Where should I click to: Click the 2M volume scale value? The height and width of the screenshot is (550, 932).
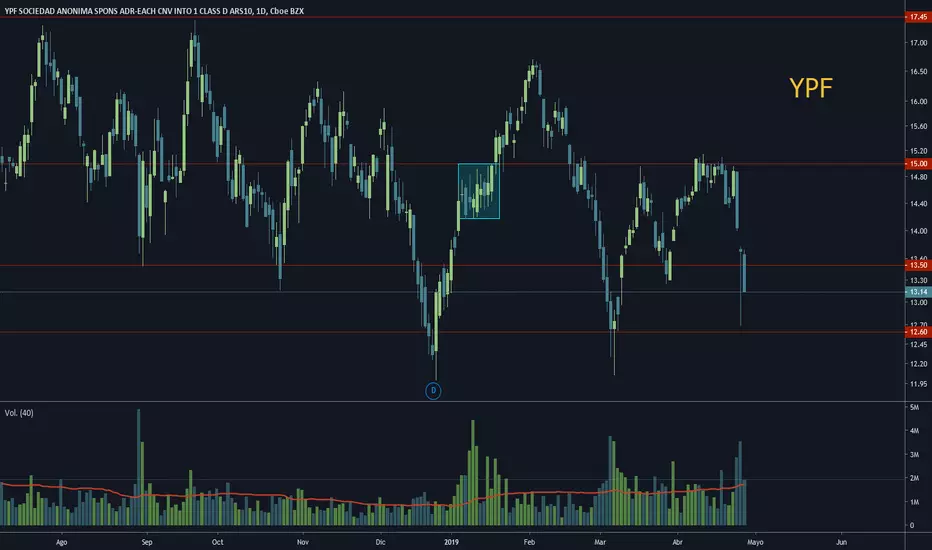914,478
